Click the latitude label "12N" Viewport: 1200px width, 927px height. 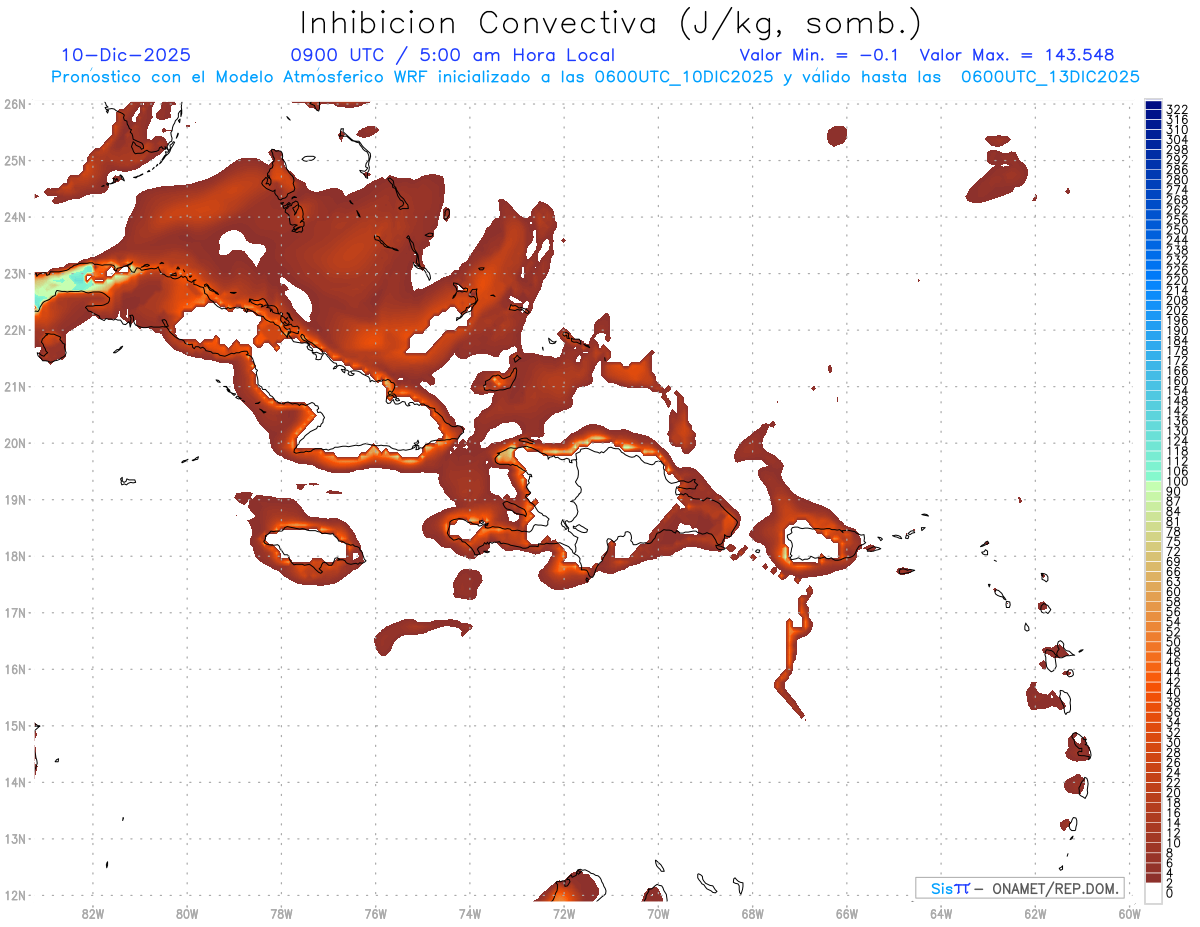(x=15, y=895)
